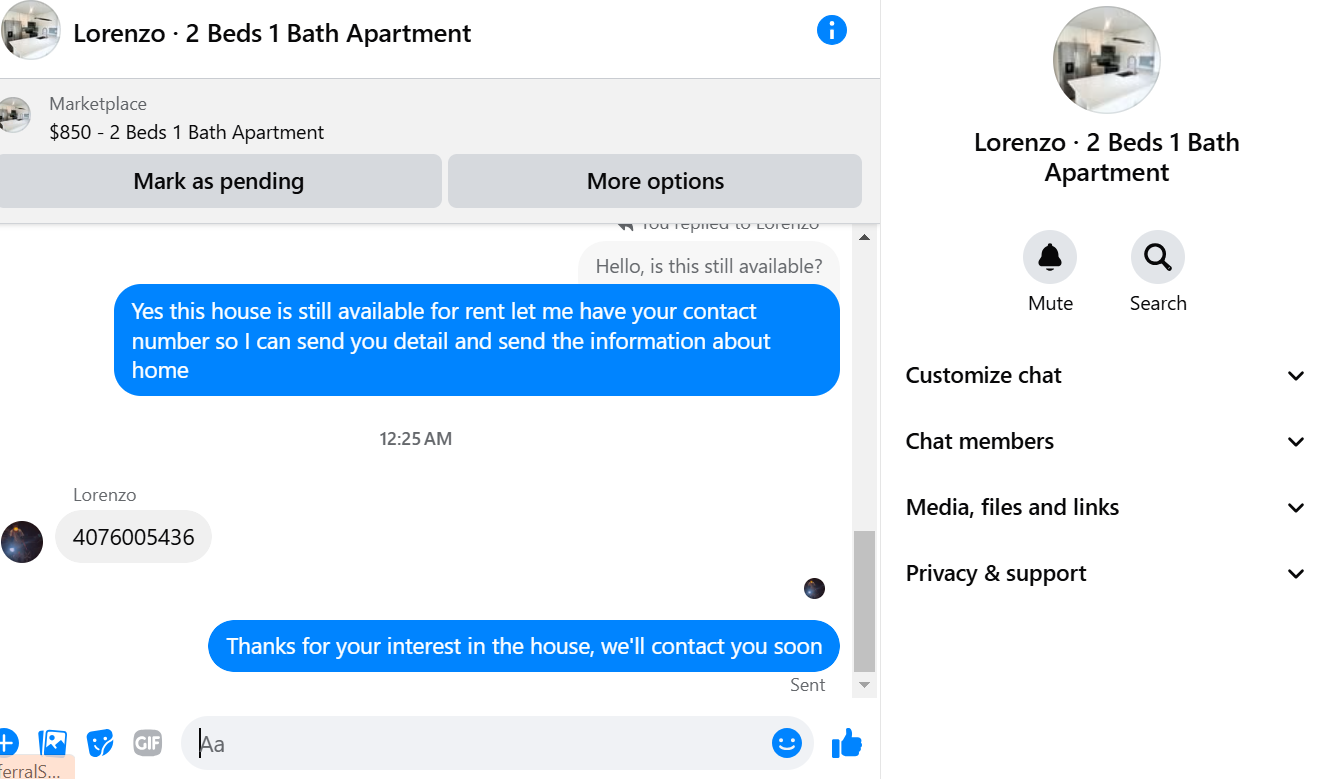This screenshot has width=1330, height=779.
Task: Click the chat scrollbar down arrow
Action: 865,685
